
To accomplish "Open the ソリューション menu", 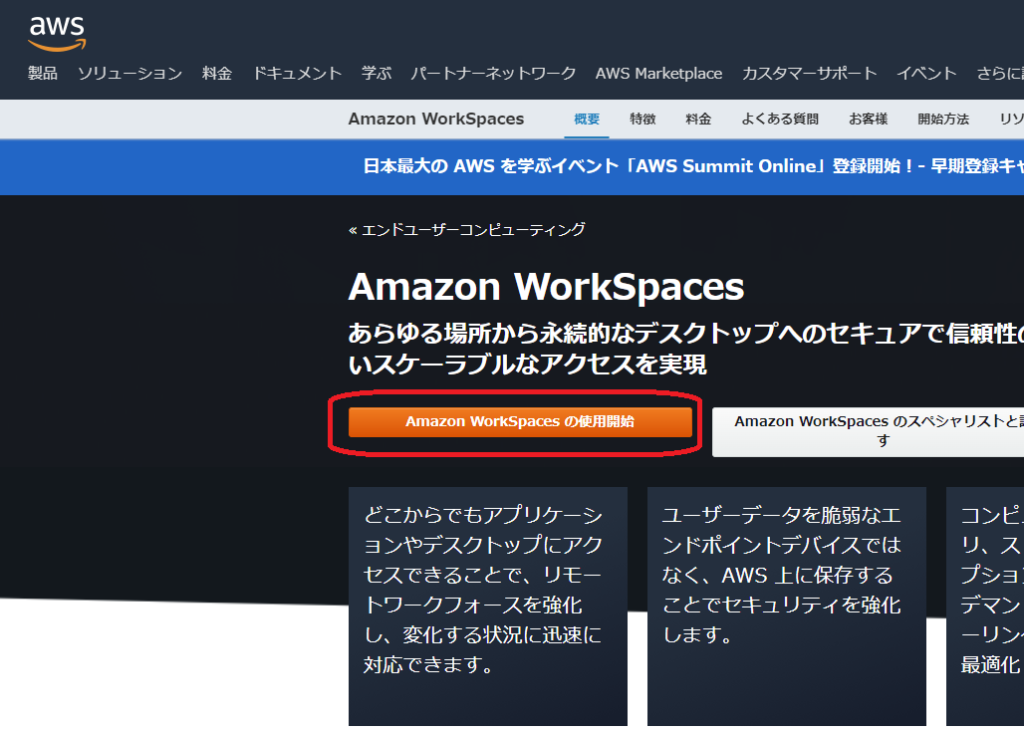I will (130, 73).
